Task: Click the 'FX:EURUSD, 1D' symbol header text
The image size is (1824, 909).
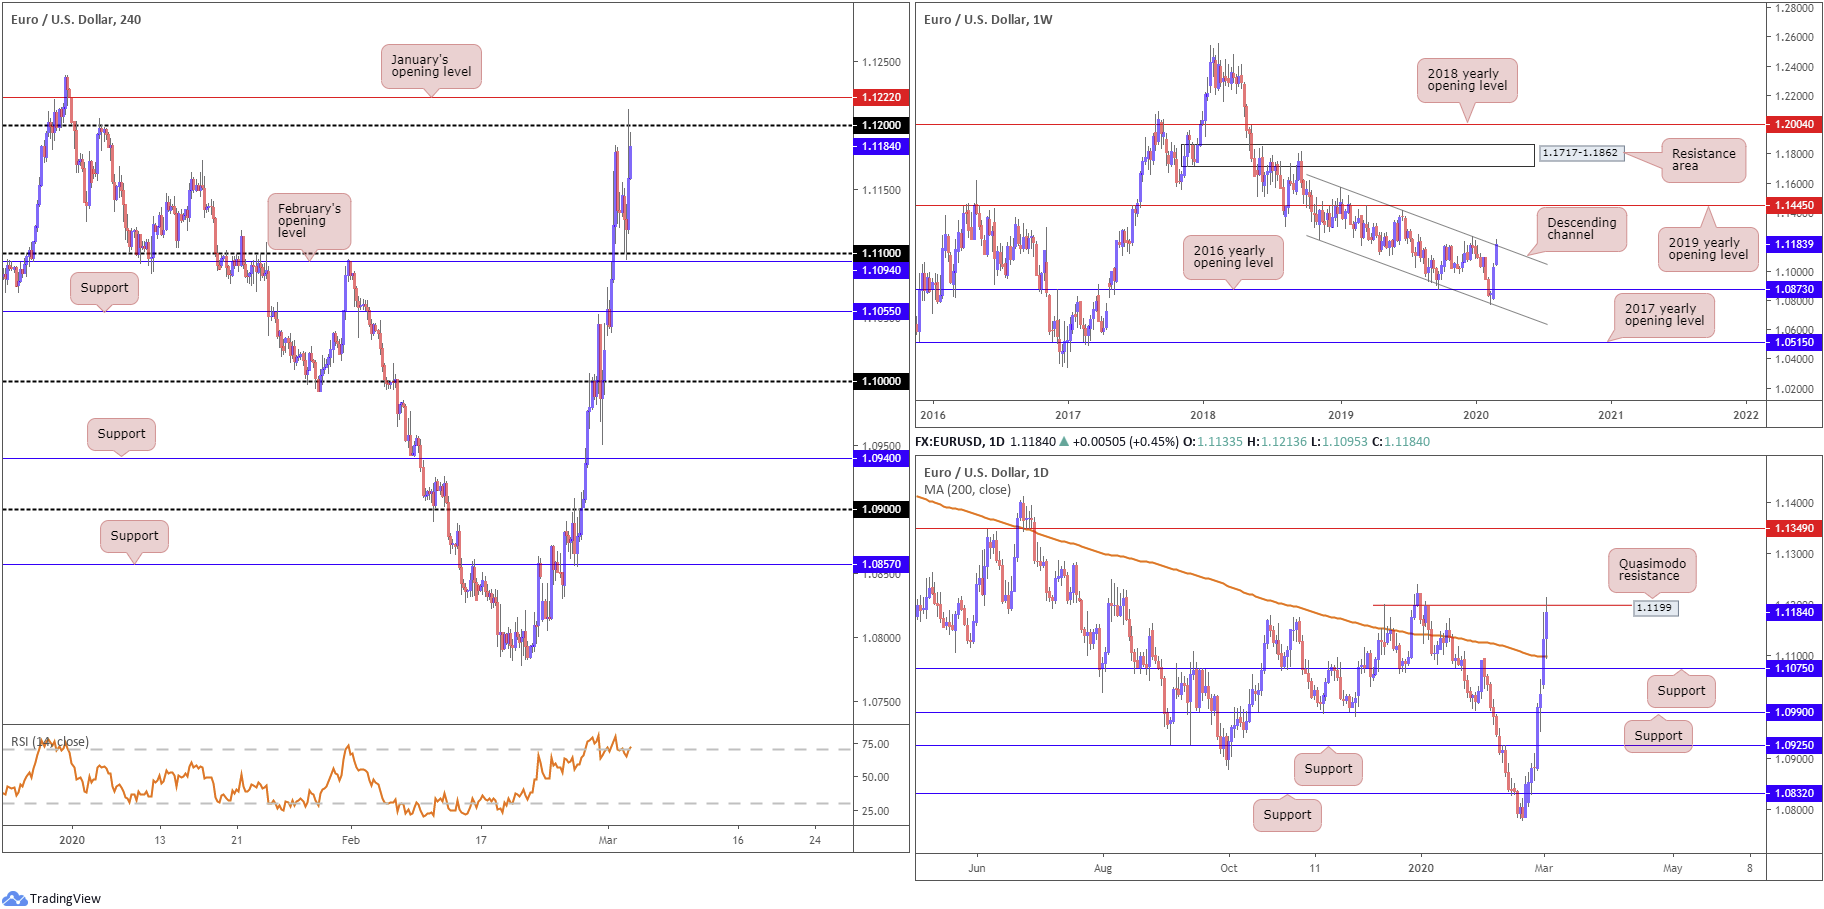Action: [959, 442]
